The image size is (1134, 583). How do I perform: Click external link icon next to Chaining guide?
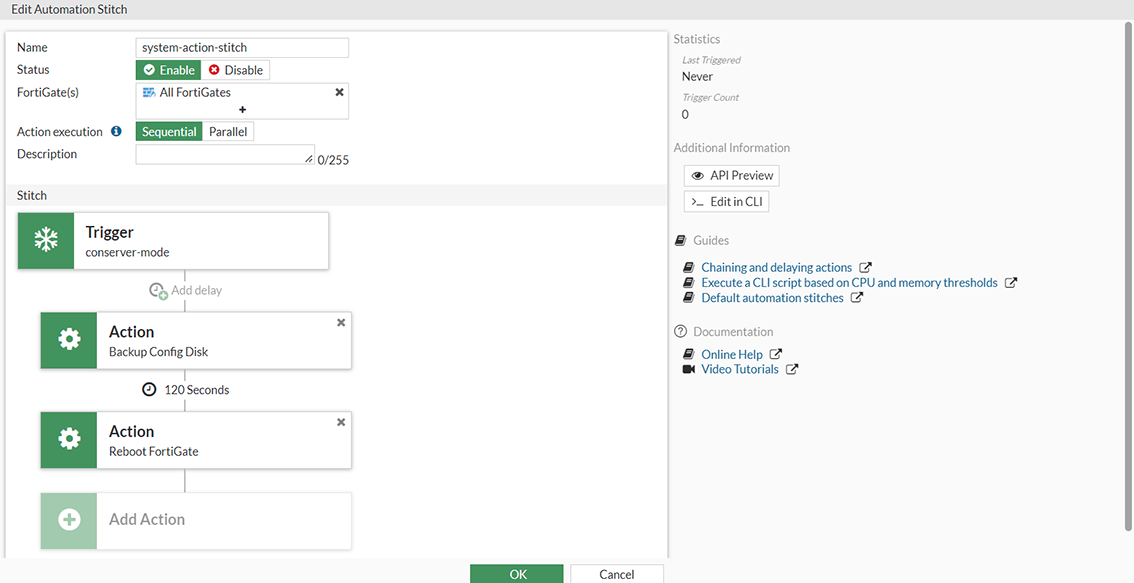click(865, 268)
